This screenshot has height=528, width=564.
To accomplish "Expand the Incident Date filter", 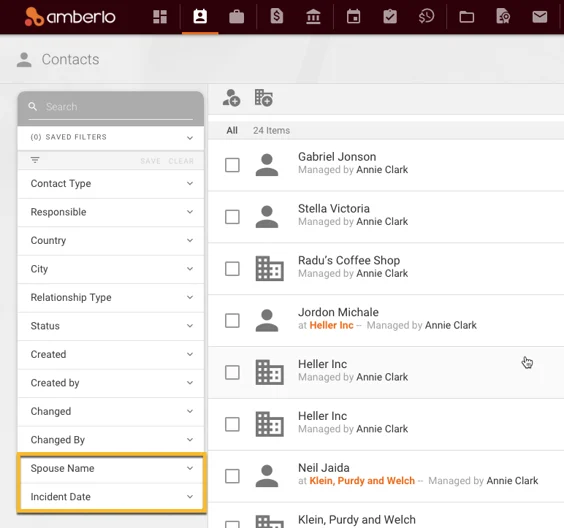I will click(x=112, y=497).
